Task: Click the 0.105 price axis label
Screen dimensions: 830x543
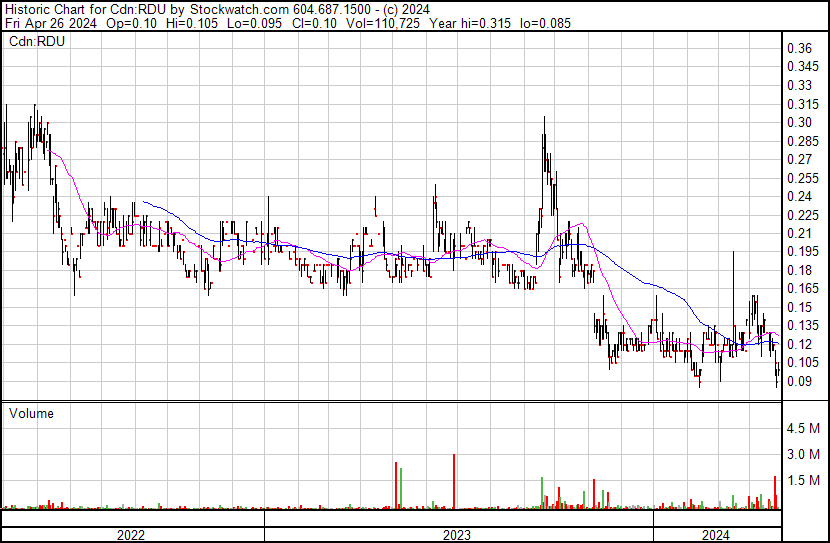Action: point(803,363)
